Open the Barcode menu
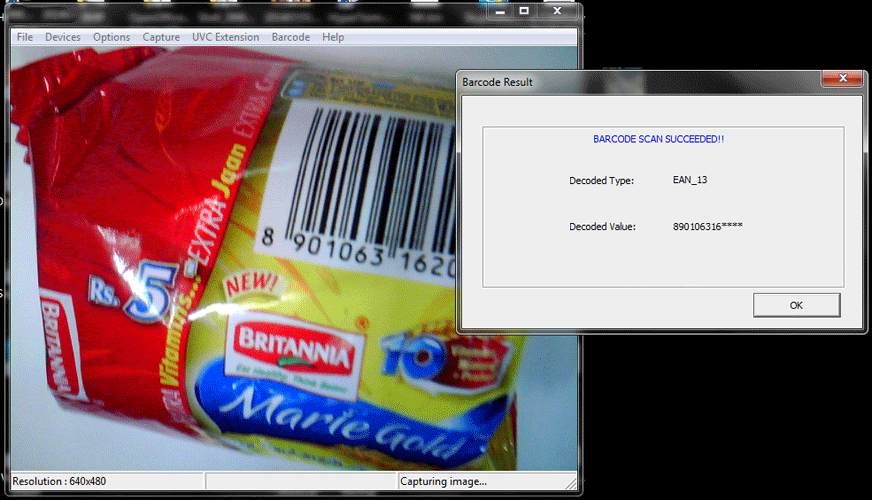This screenshot has height=500, width=872. point(290,37)
